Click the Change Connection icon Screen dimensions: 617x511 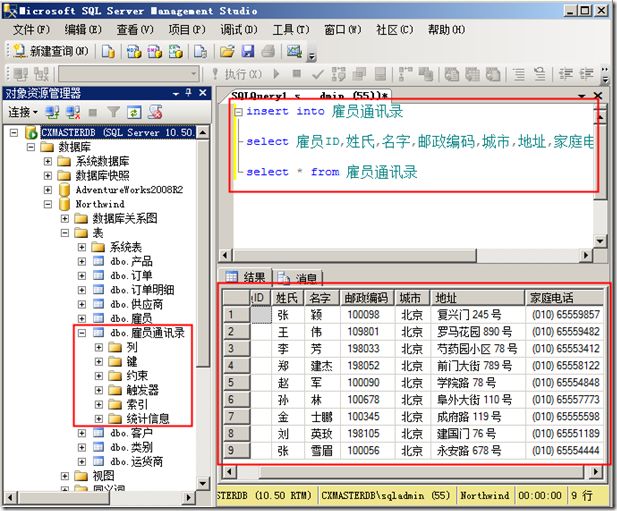click(x=41, y=74)
